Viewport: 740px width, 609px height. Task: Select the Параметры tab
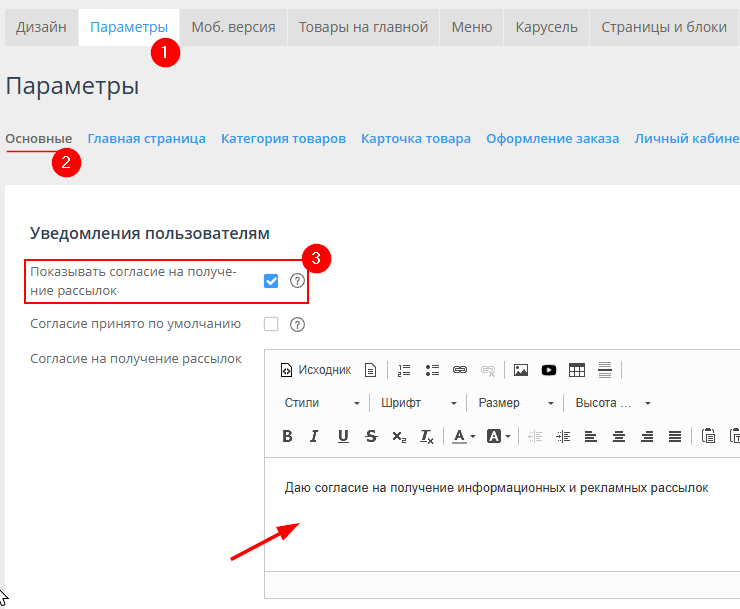(129, 27)
